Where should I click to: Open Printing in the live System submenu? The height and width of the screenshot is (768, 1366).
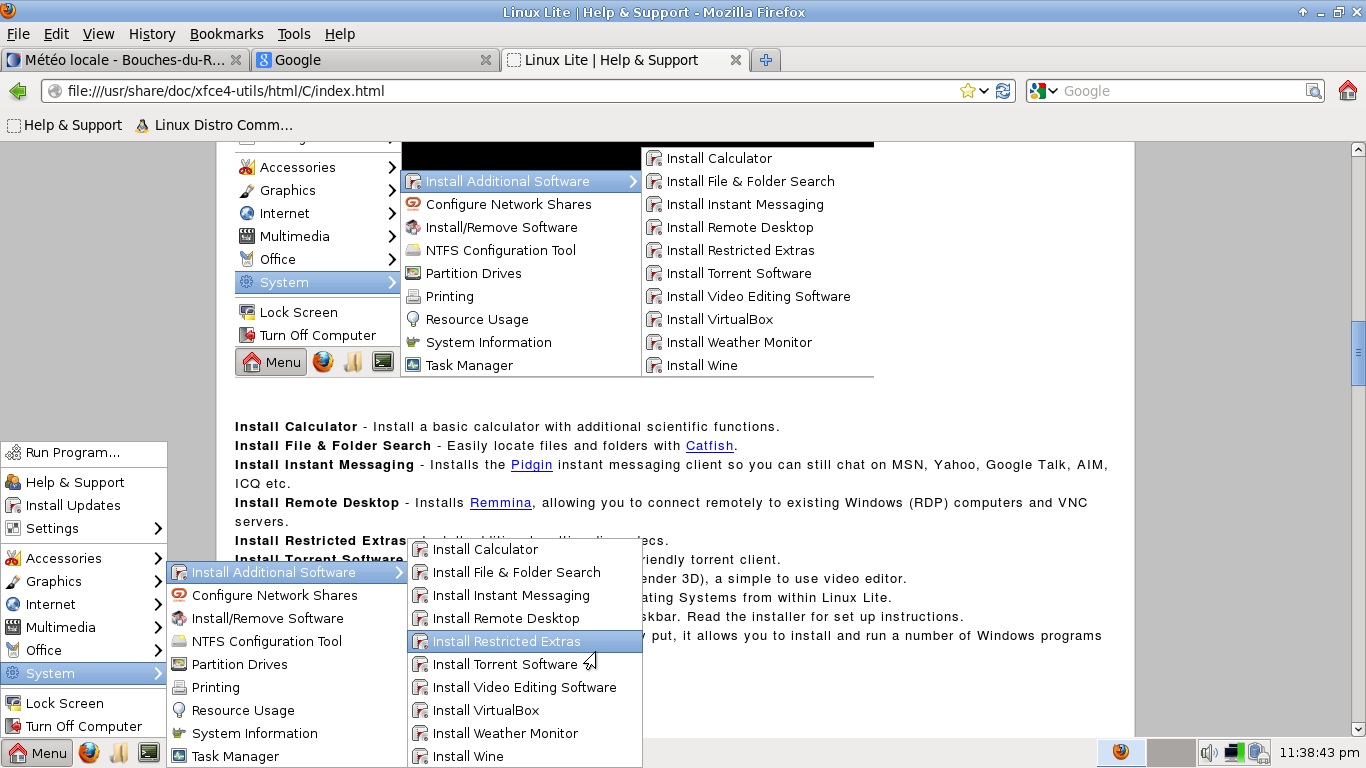(287, 687)
